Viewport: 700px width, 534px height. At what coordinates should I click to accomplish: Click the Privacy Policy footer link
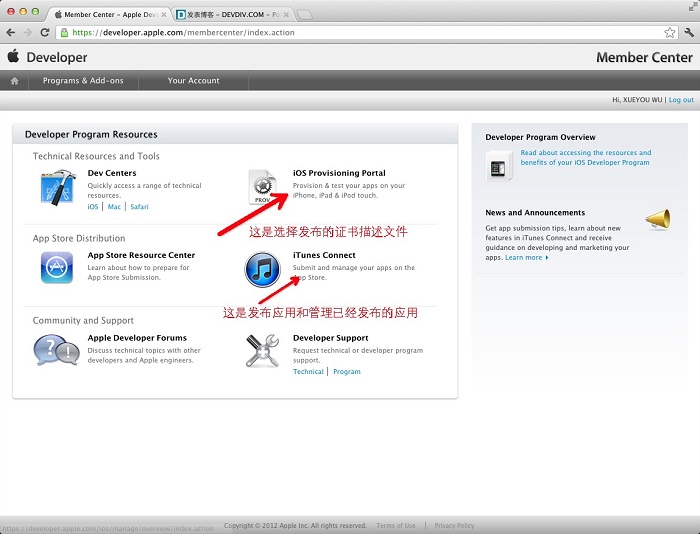pos(454,526)
